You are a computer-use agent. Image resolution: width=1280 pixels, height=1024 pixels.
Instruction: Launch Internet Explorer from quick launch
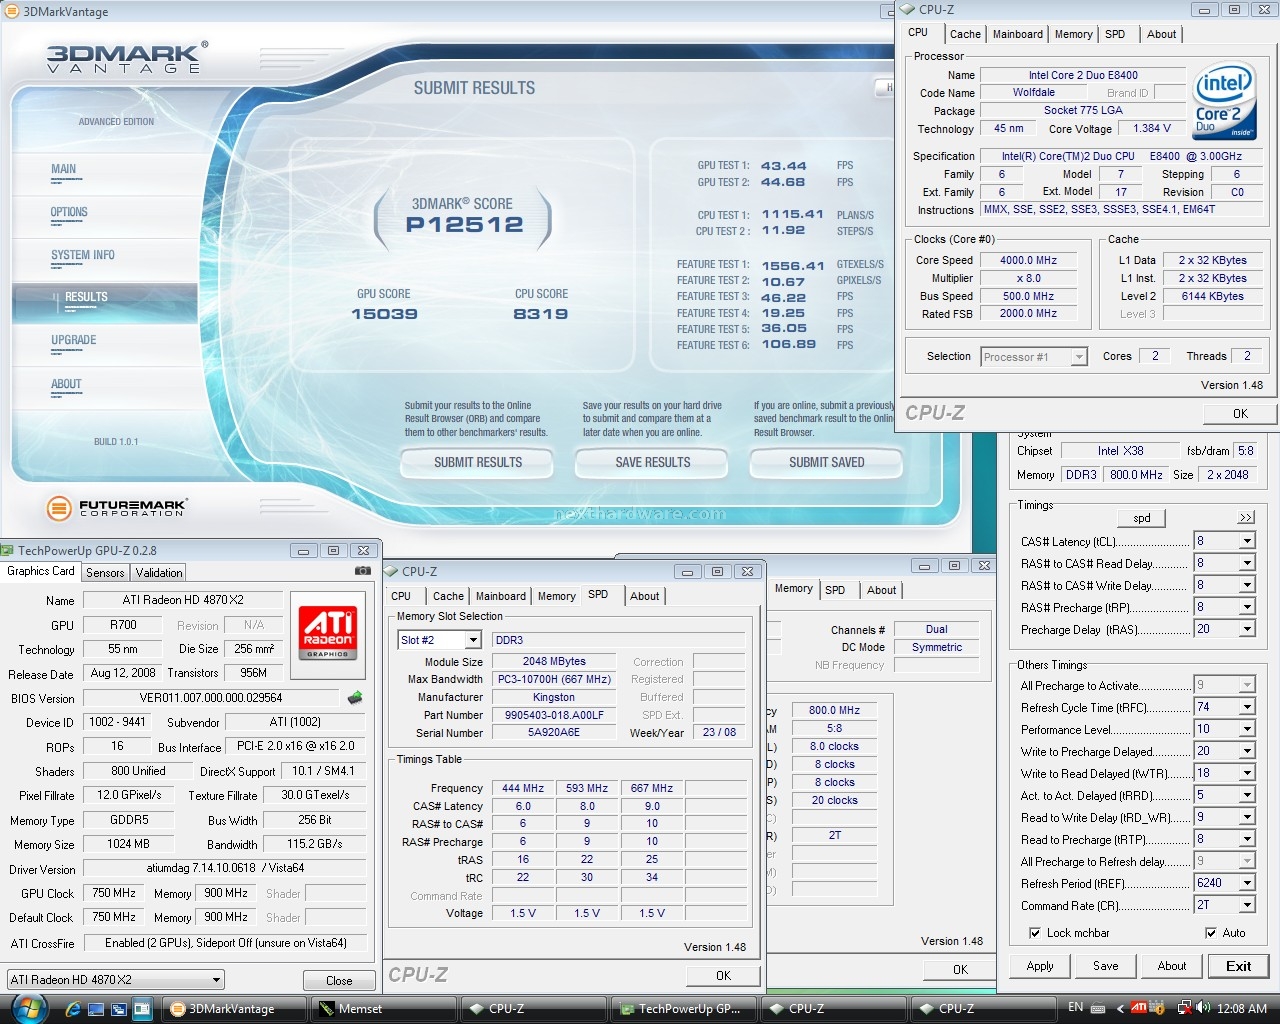tap(73, 1009)
